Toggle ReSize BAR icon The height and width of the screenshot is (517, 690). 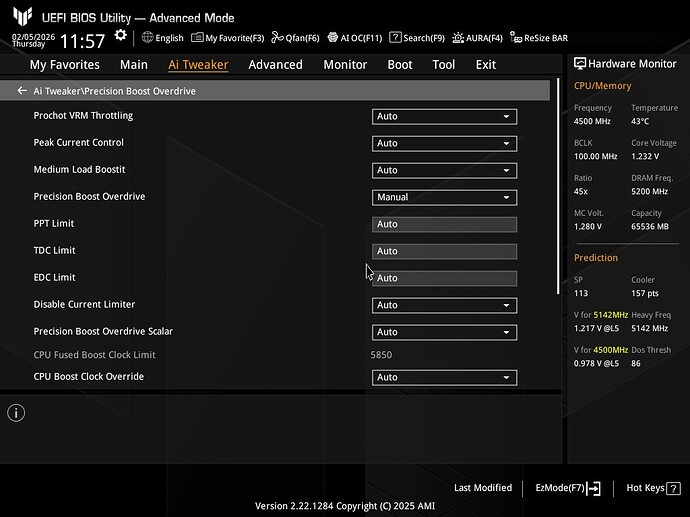516,37
